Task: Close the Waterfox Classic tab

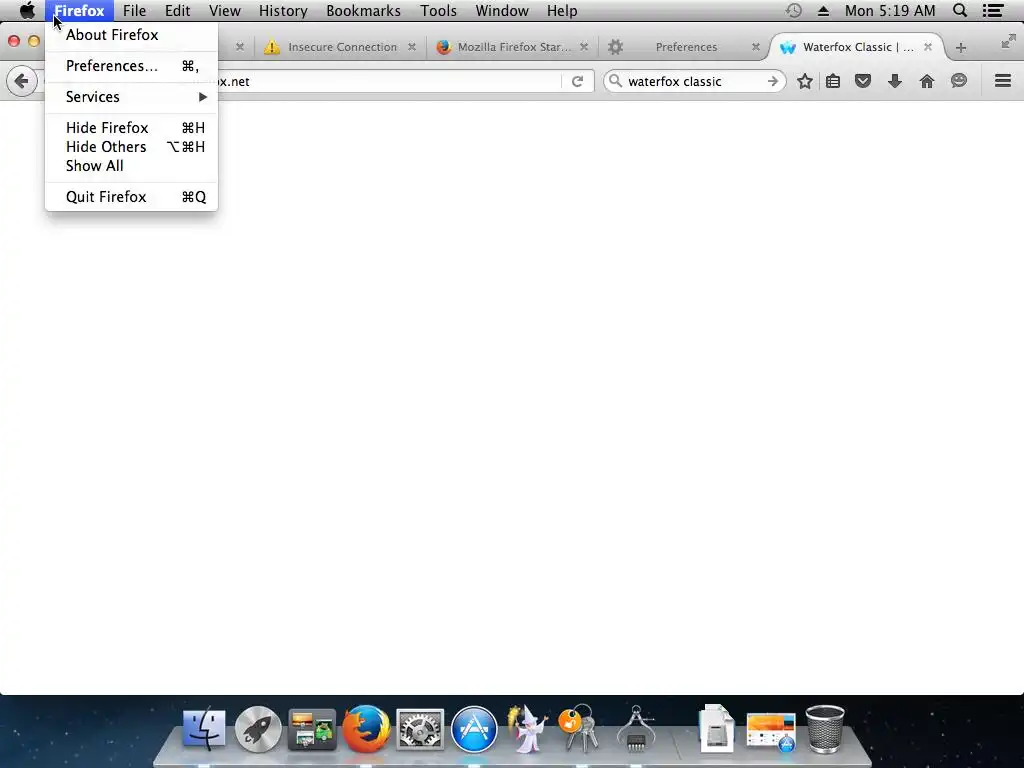Action: point(928,47)
